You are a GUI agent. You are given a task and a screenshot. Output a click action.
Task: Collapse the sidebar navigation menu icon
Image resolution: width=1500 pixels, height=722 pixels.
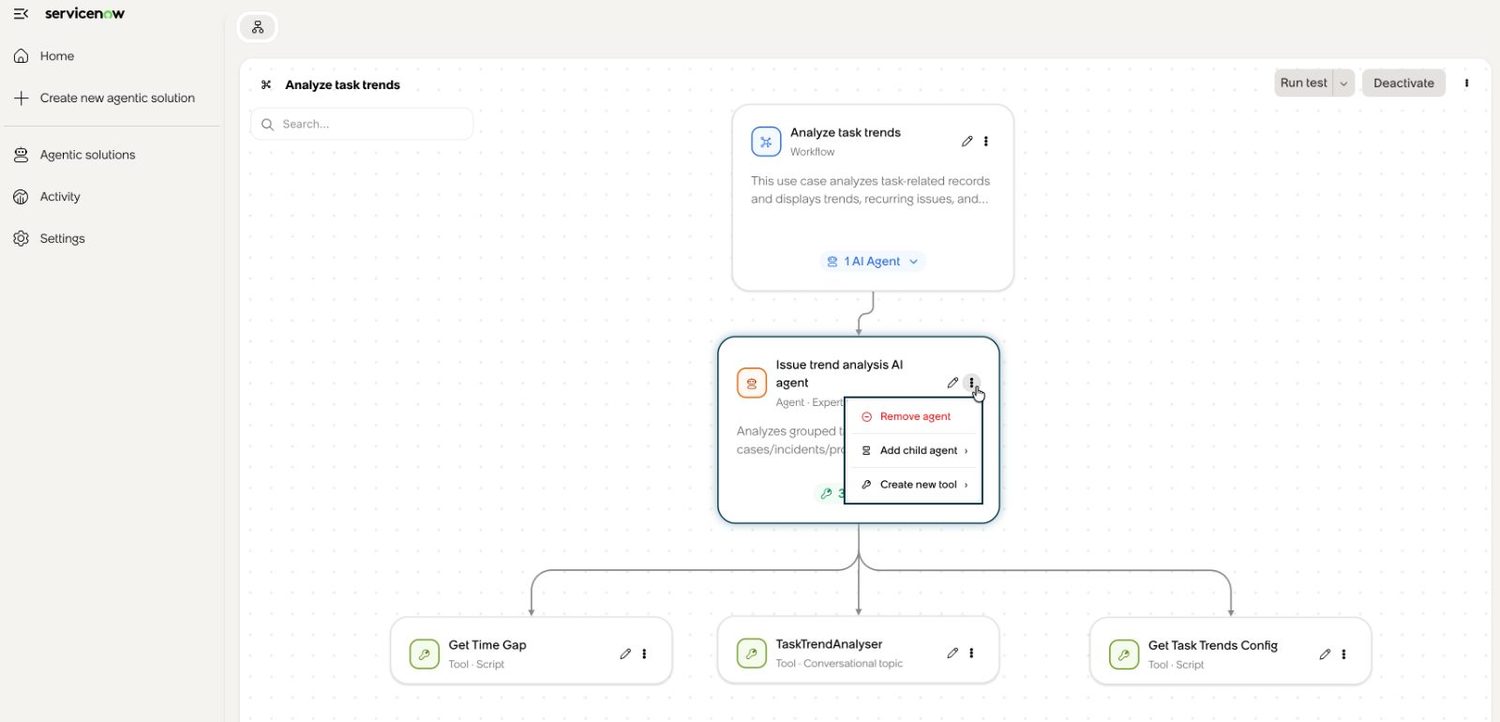click(x=20, y=14)
